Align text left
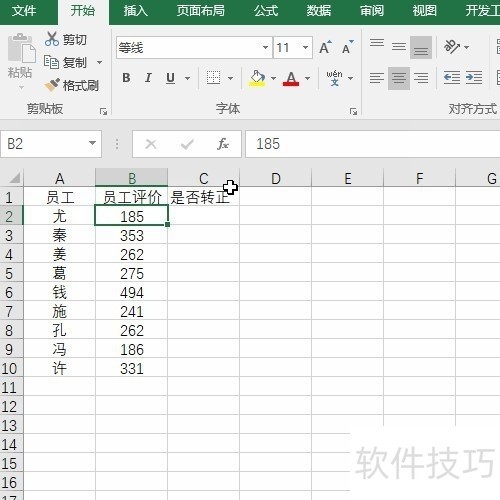 pyautogui.click(x=377, y=78)
